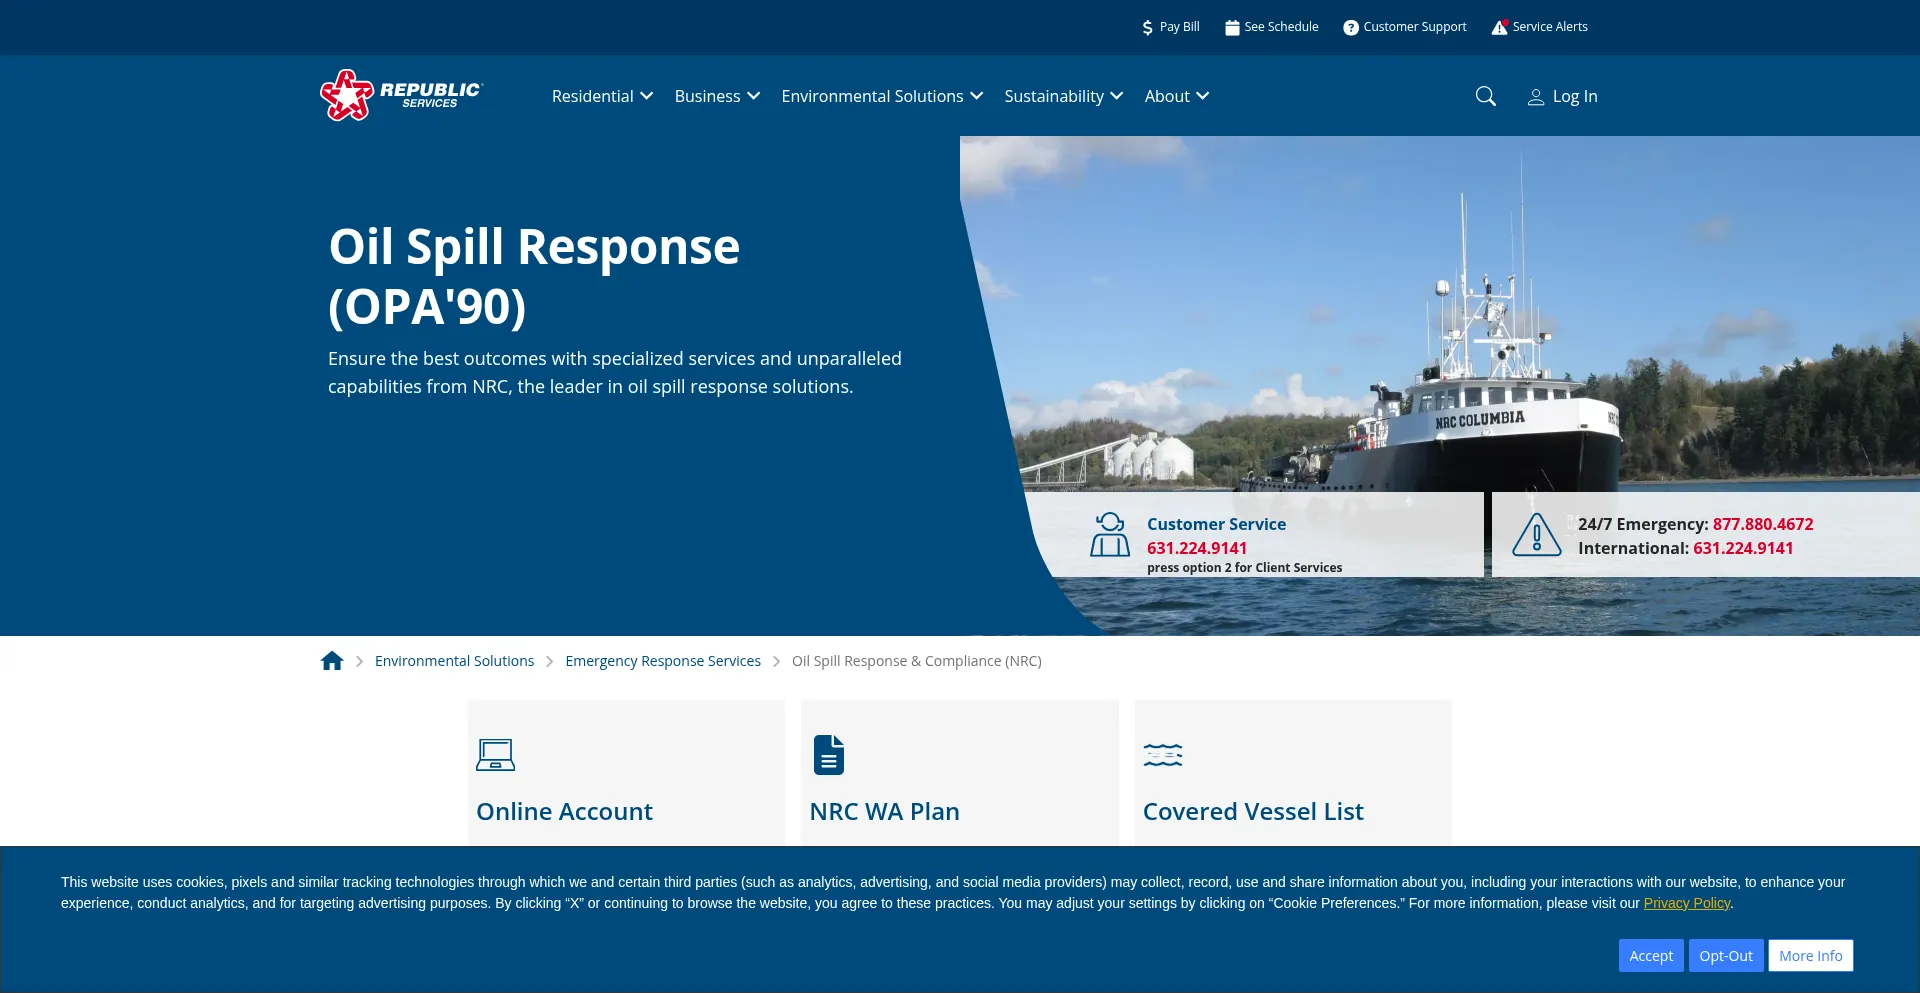
Task: Click the More Info cookie button
Action: (1810, 956)
